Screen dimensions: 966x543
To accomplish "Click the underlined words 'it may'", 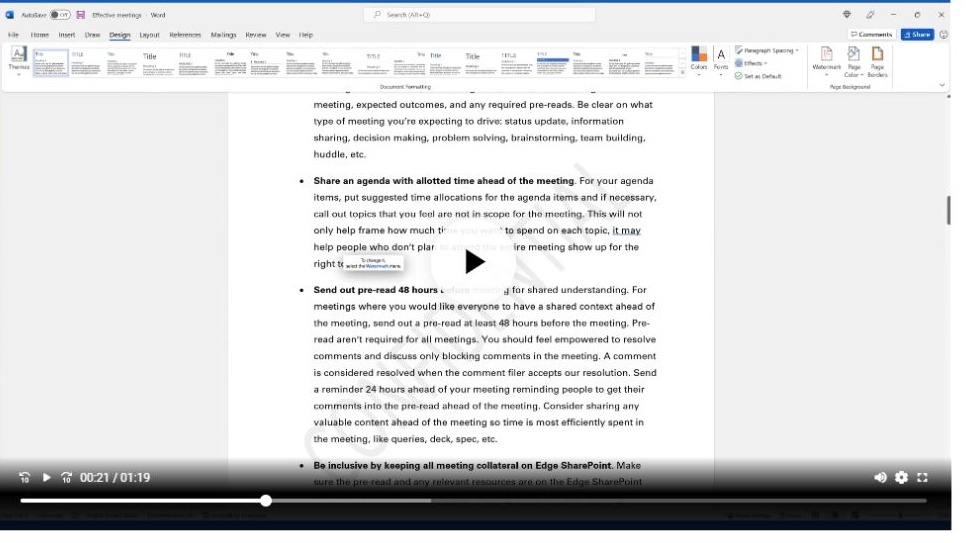I will (627, 231).
